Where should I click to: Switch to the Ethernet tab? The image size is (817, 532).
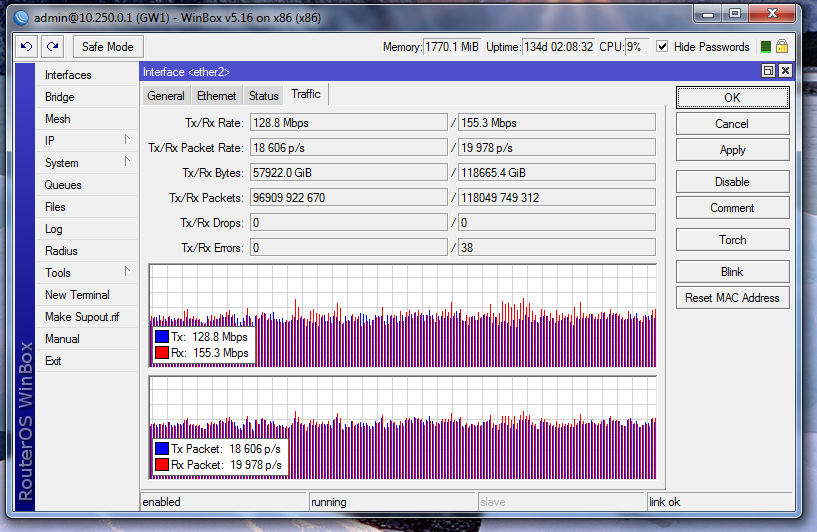[216, 96]
